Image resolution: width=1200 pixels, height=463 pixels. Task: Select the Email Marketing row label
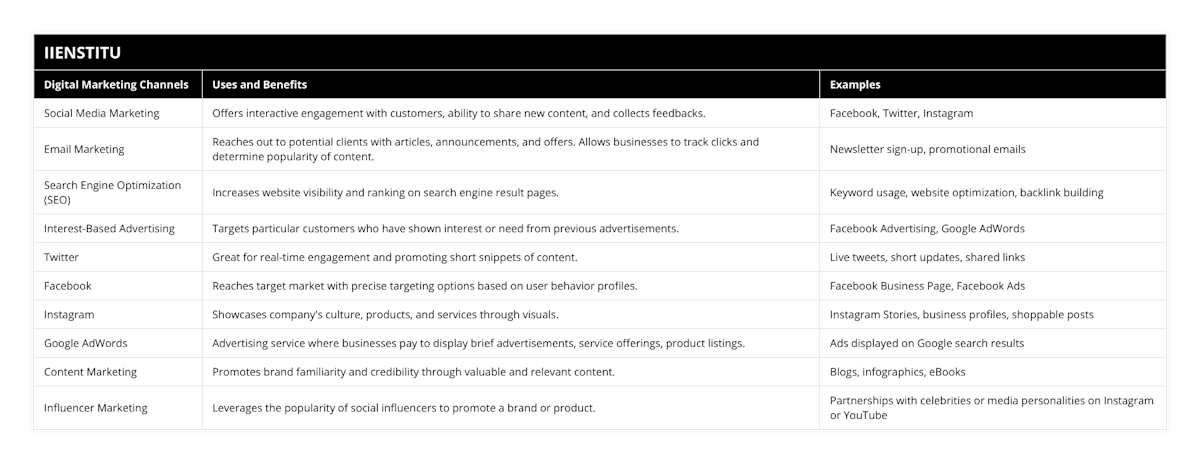pyautogui.click(x=84, y=149)
